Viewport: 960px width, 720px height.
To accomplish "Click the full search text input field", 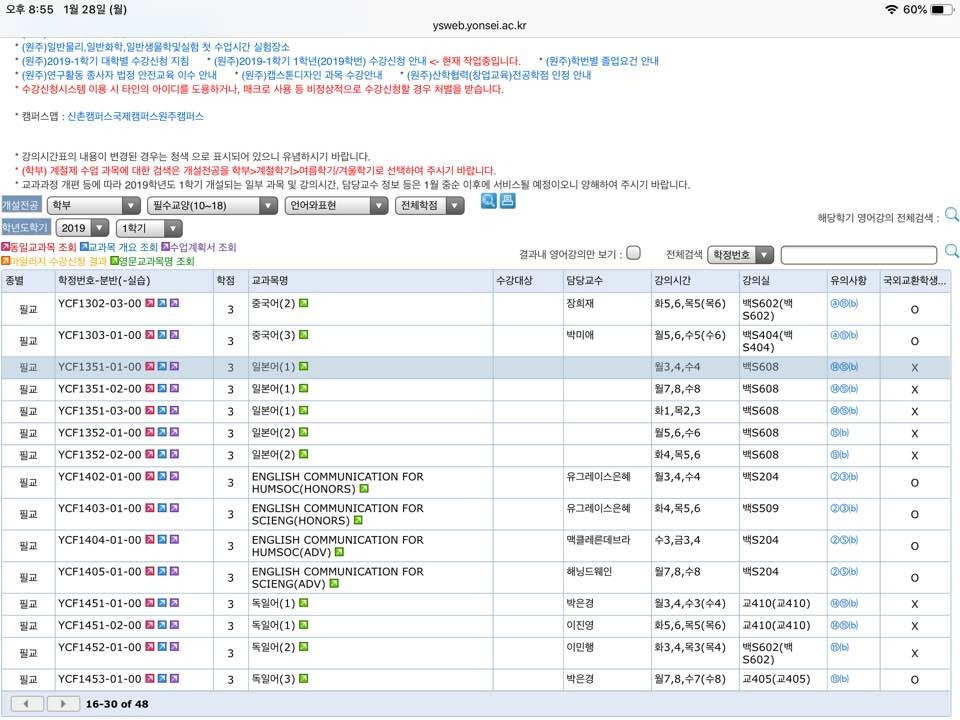I will coord(858,255).
